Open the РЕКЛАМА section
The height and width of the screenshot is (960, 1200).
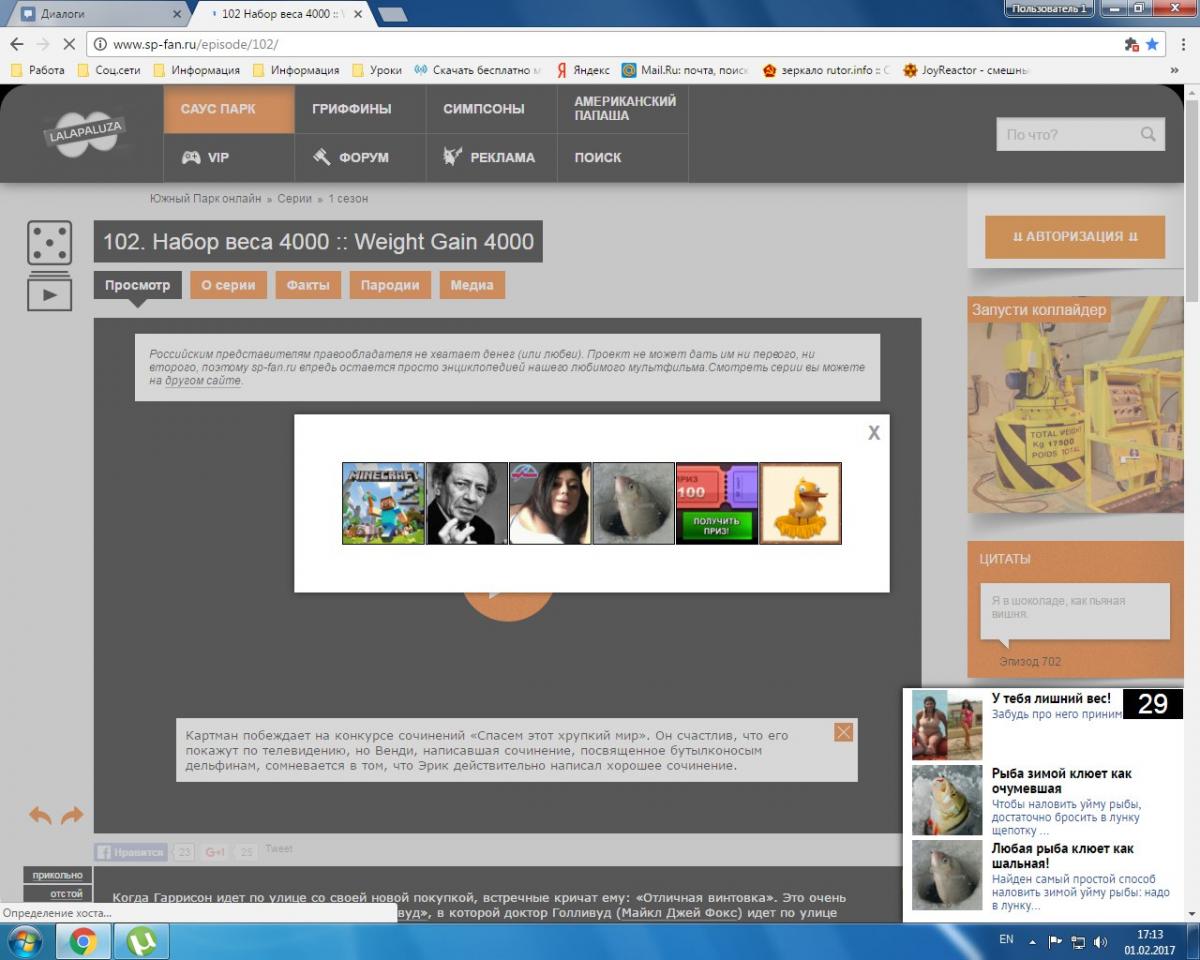(491, 158)
